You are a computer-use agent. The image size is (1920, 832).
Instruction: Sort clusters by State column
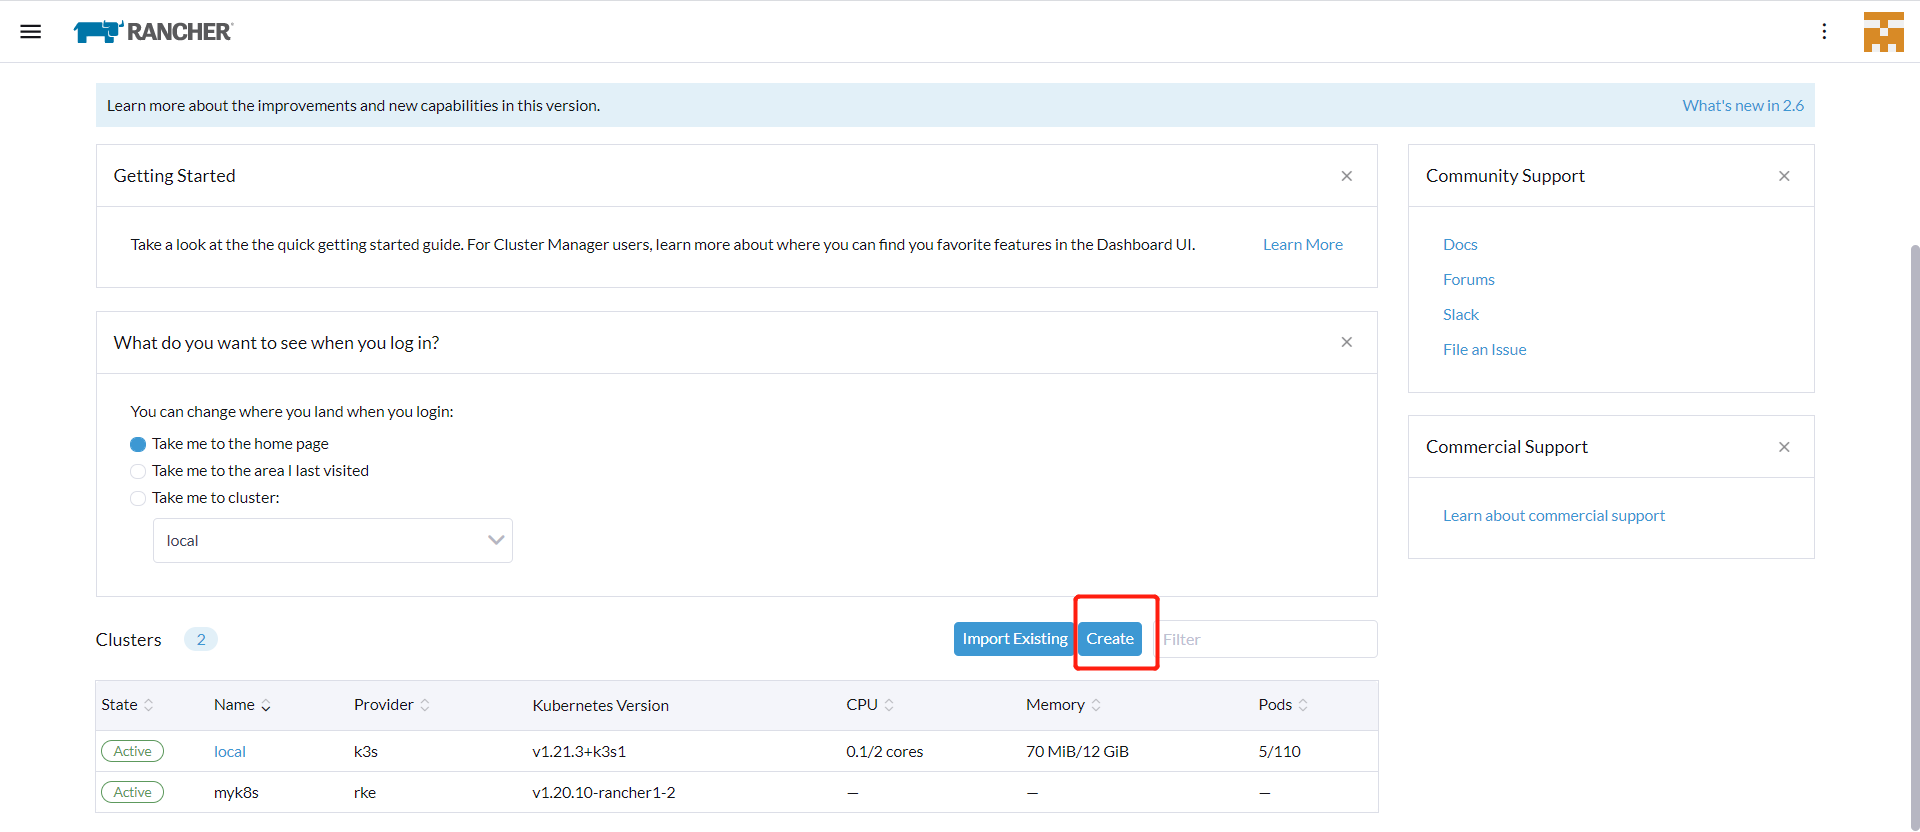[x=127, y=705]
